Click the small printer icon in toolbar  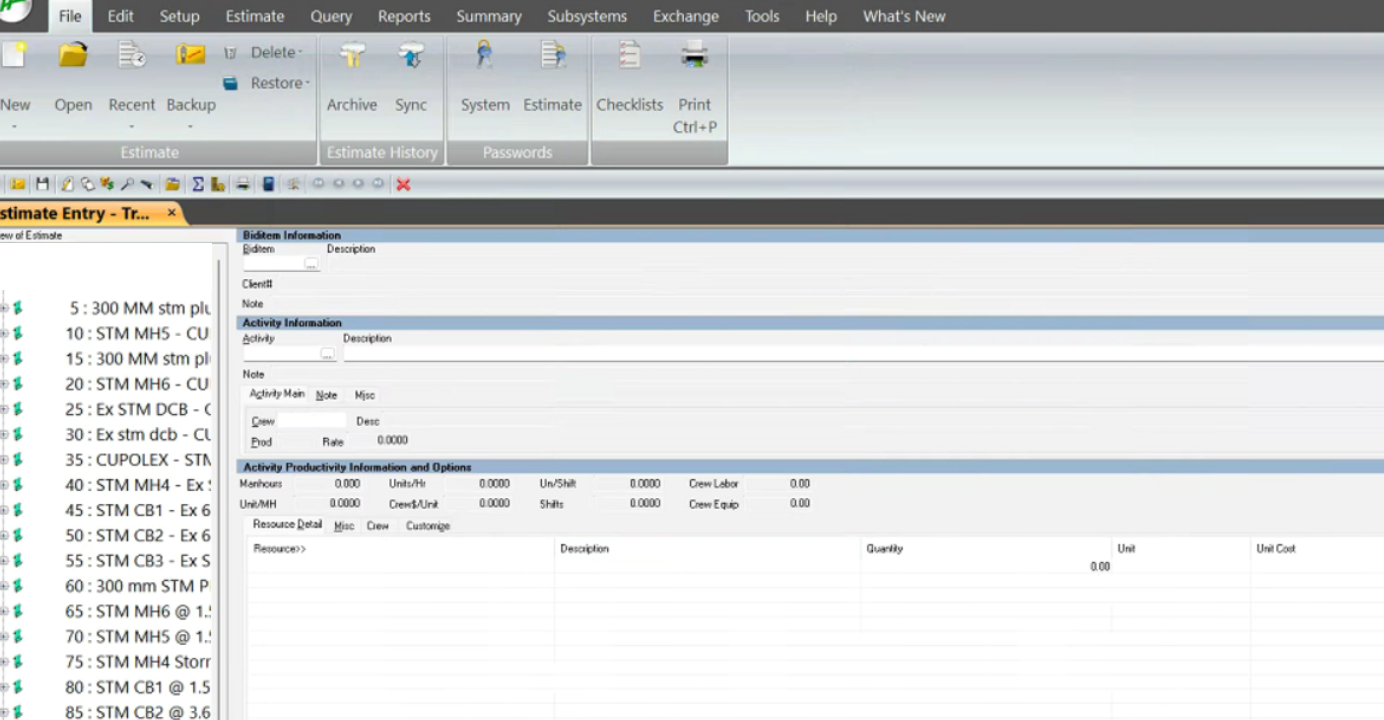click(x=242, y=184)
